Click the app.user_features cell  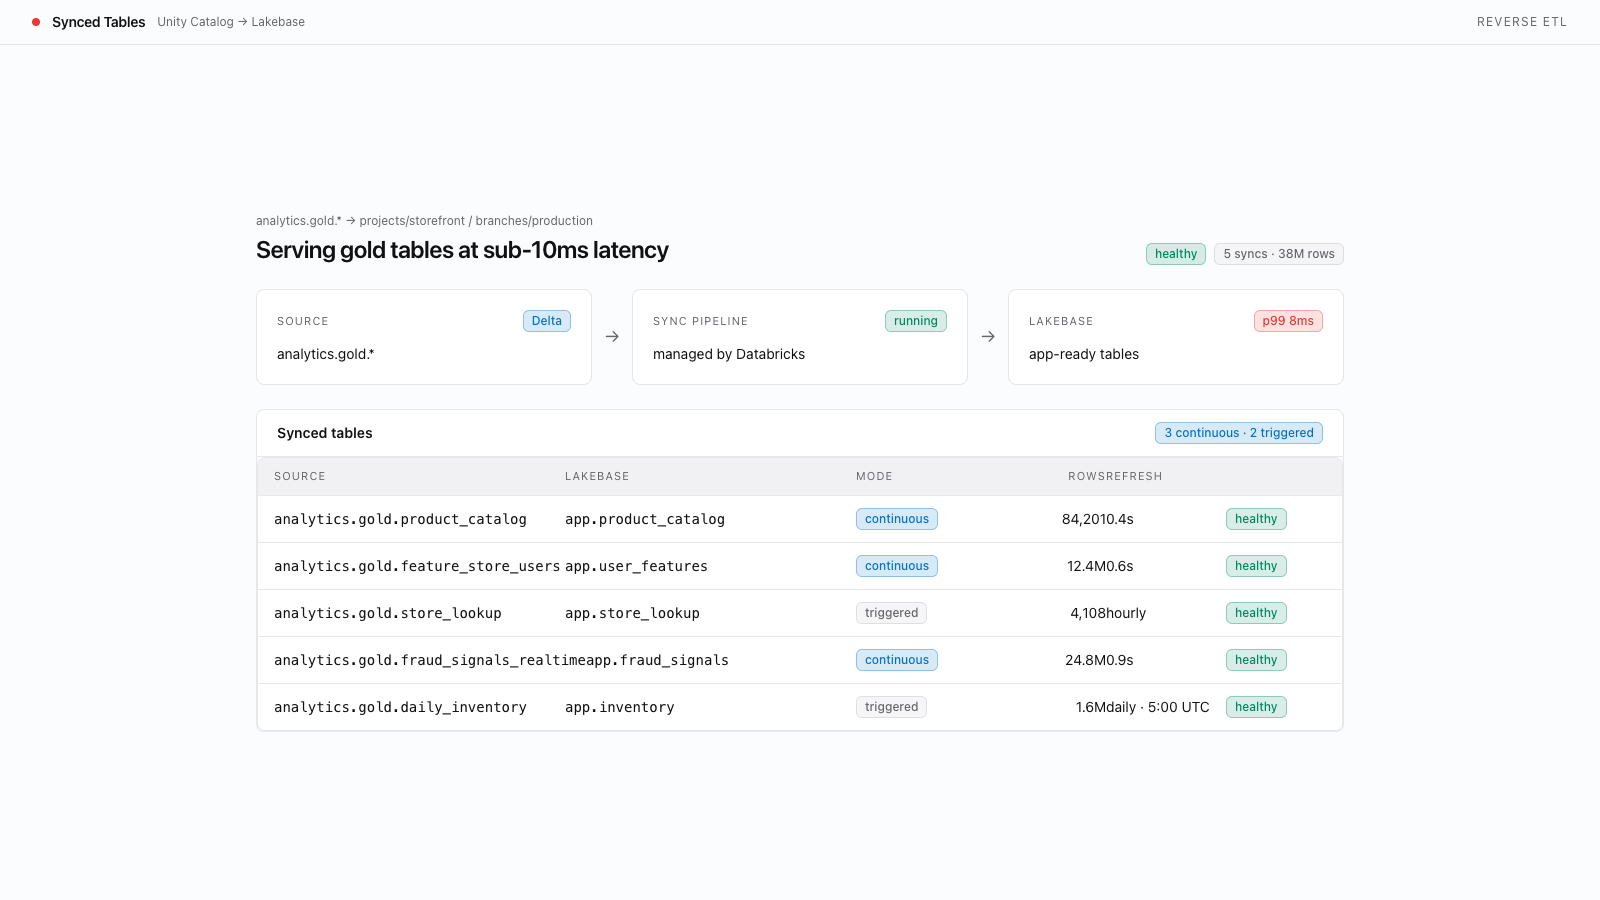tap(636, 566)
